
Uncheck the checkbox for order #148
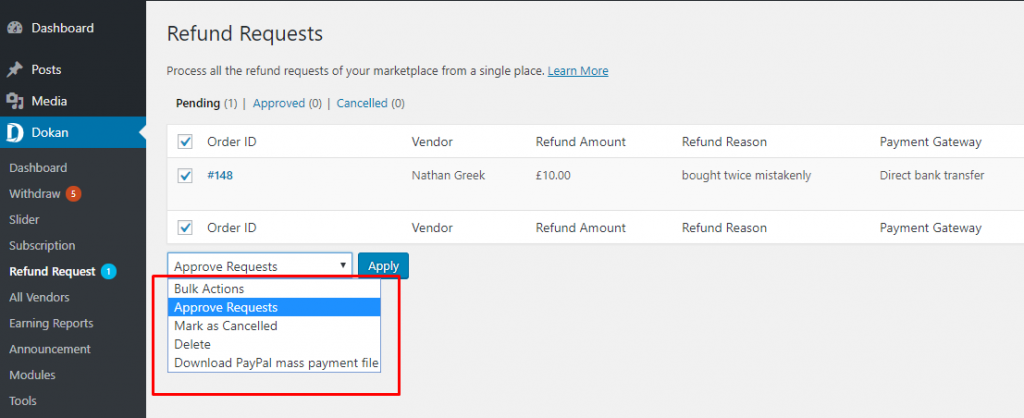pos(185,175)
